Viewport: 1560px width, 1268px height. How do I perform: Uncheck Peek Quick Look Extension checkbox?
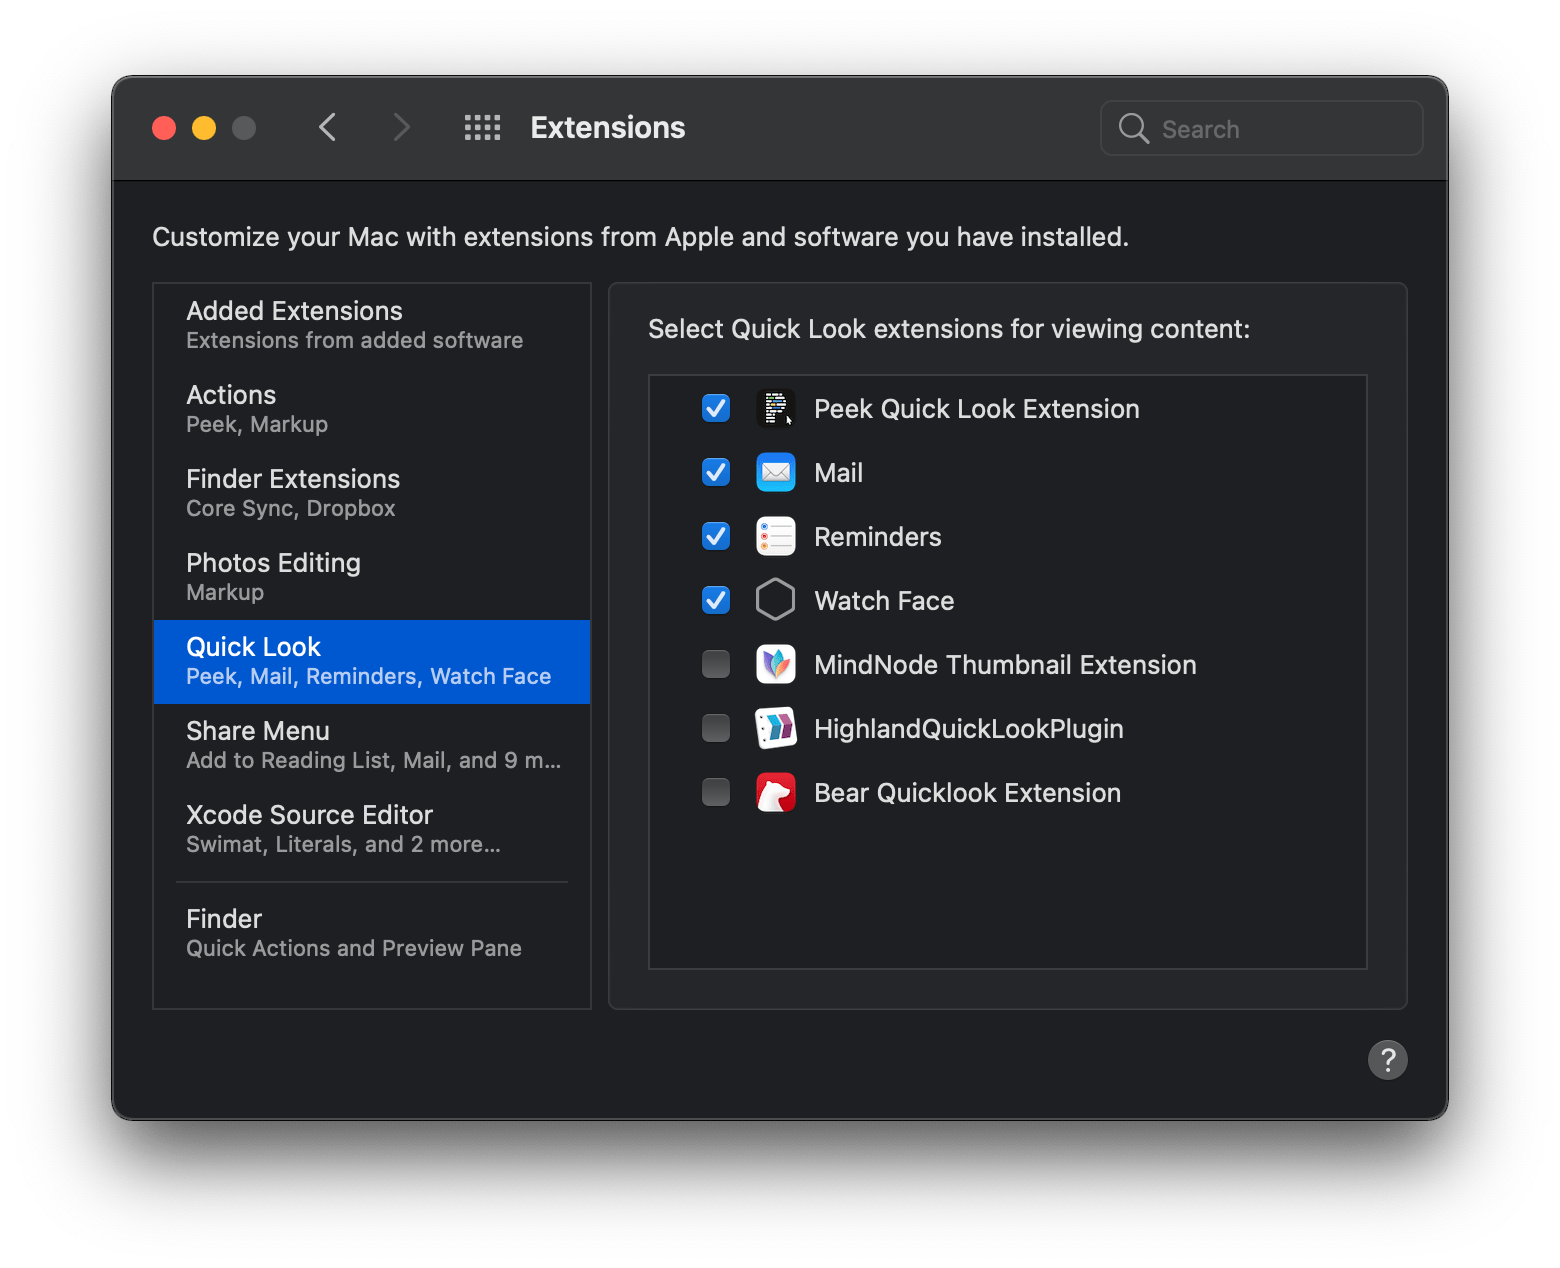[716, 408]
